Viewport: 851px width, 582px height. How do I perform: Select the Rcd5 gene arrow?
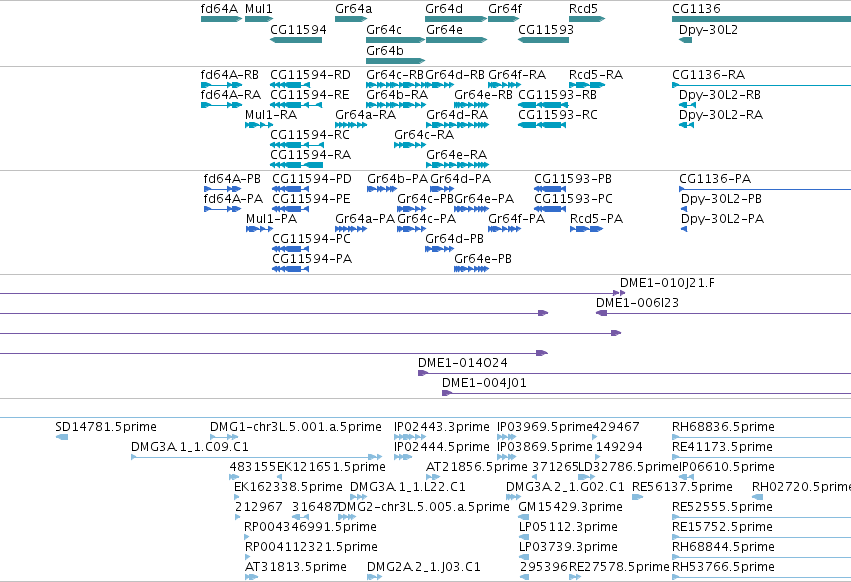(x=587, y=19)
